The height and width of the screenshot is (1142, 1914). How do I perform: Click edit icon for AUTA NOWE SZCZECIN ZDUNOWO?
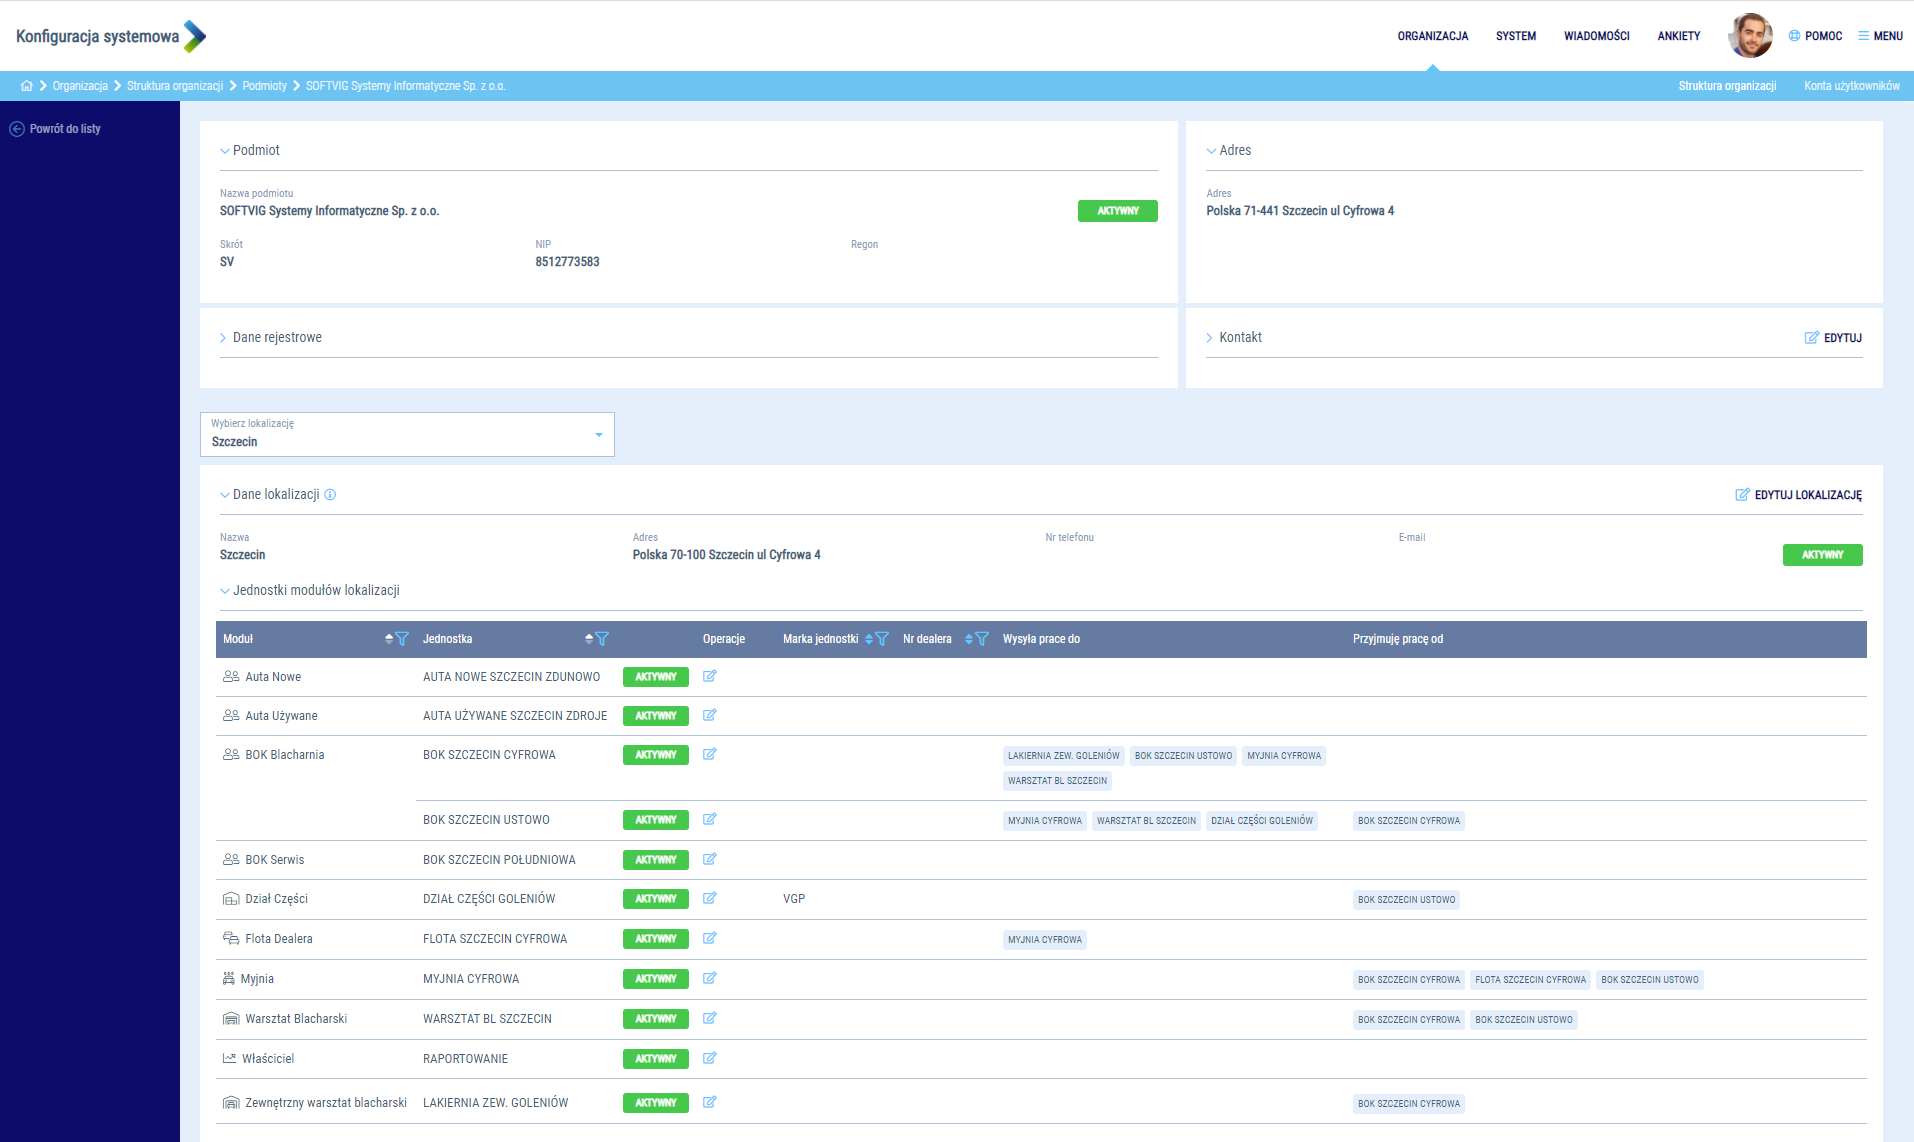coord(709,676)
